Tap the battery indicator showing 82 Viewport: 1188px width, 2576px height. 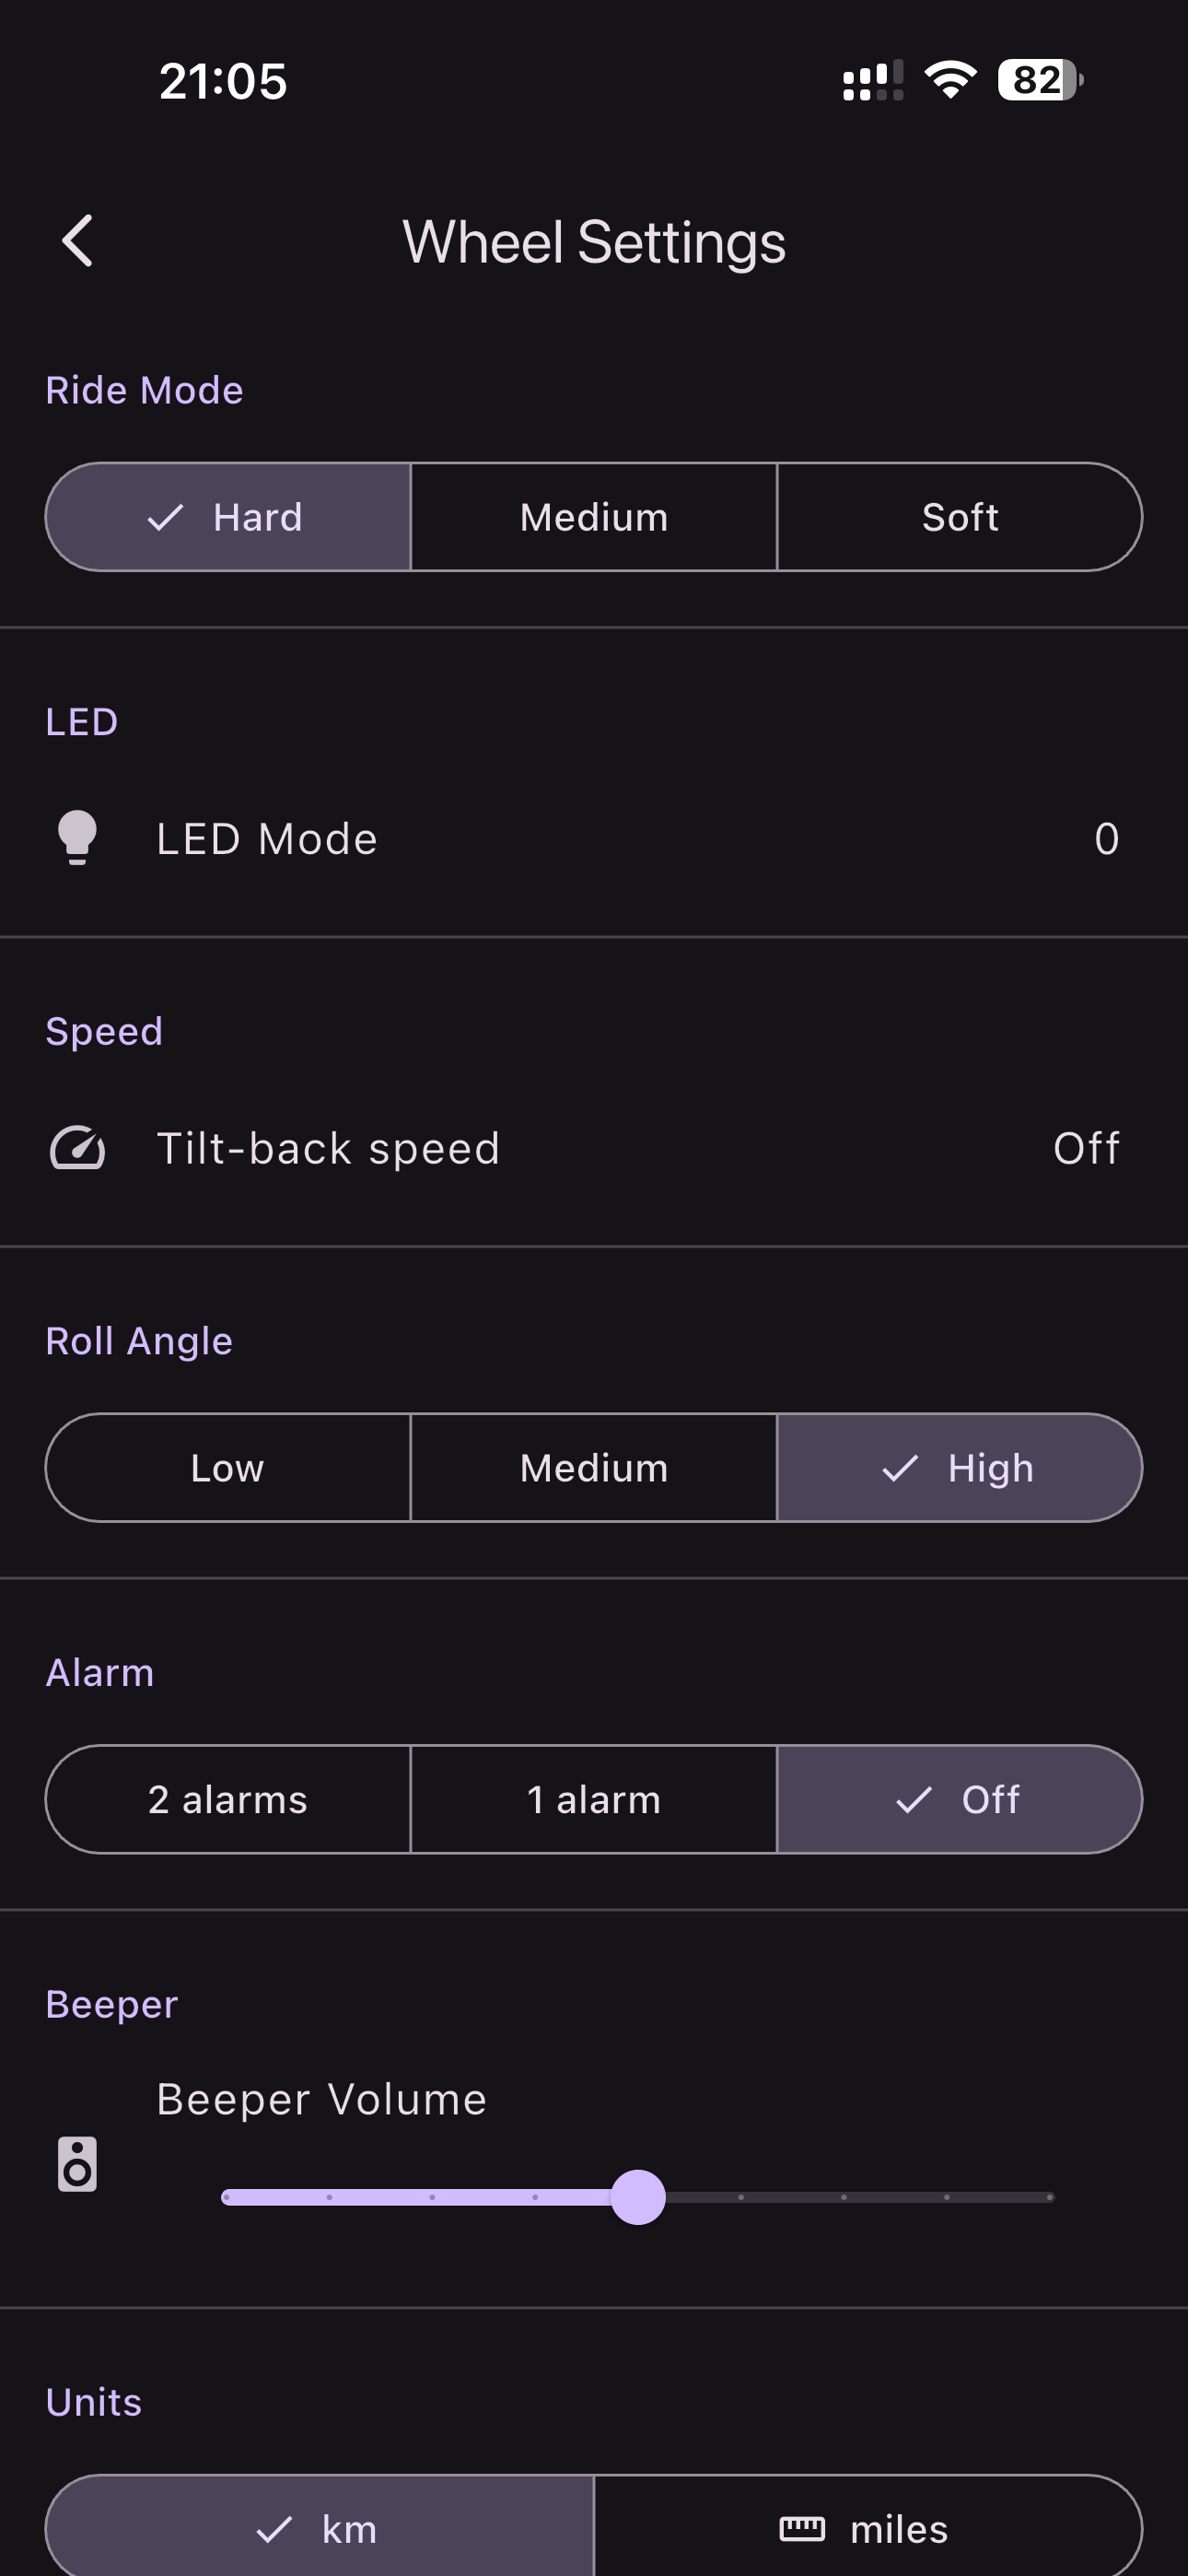(x=1040, y=80)
